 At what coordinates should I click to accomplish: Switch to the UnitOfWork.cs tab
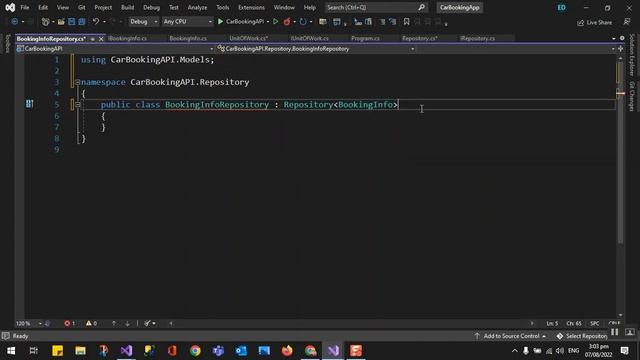tap(249, 38)
